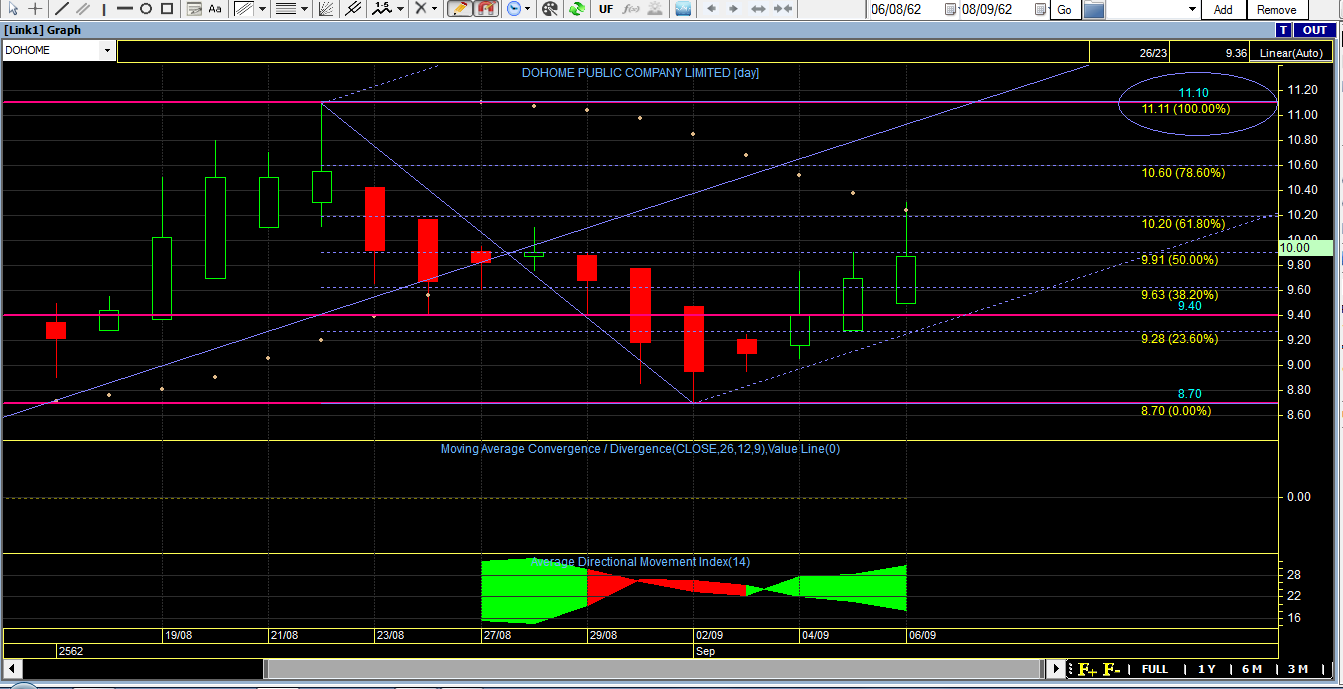Viewport: 1343px width, 689px height.
Task: Click the Linear(Auto) scale button
Action: click(x=1293, y=53)
